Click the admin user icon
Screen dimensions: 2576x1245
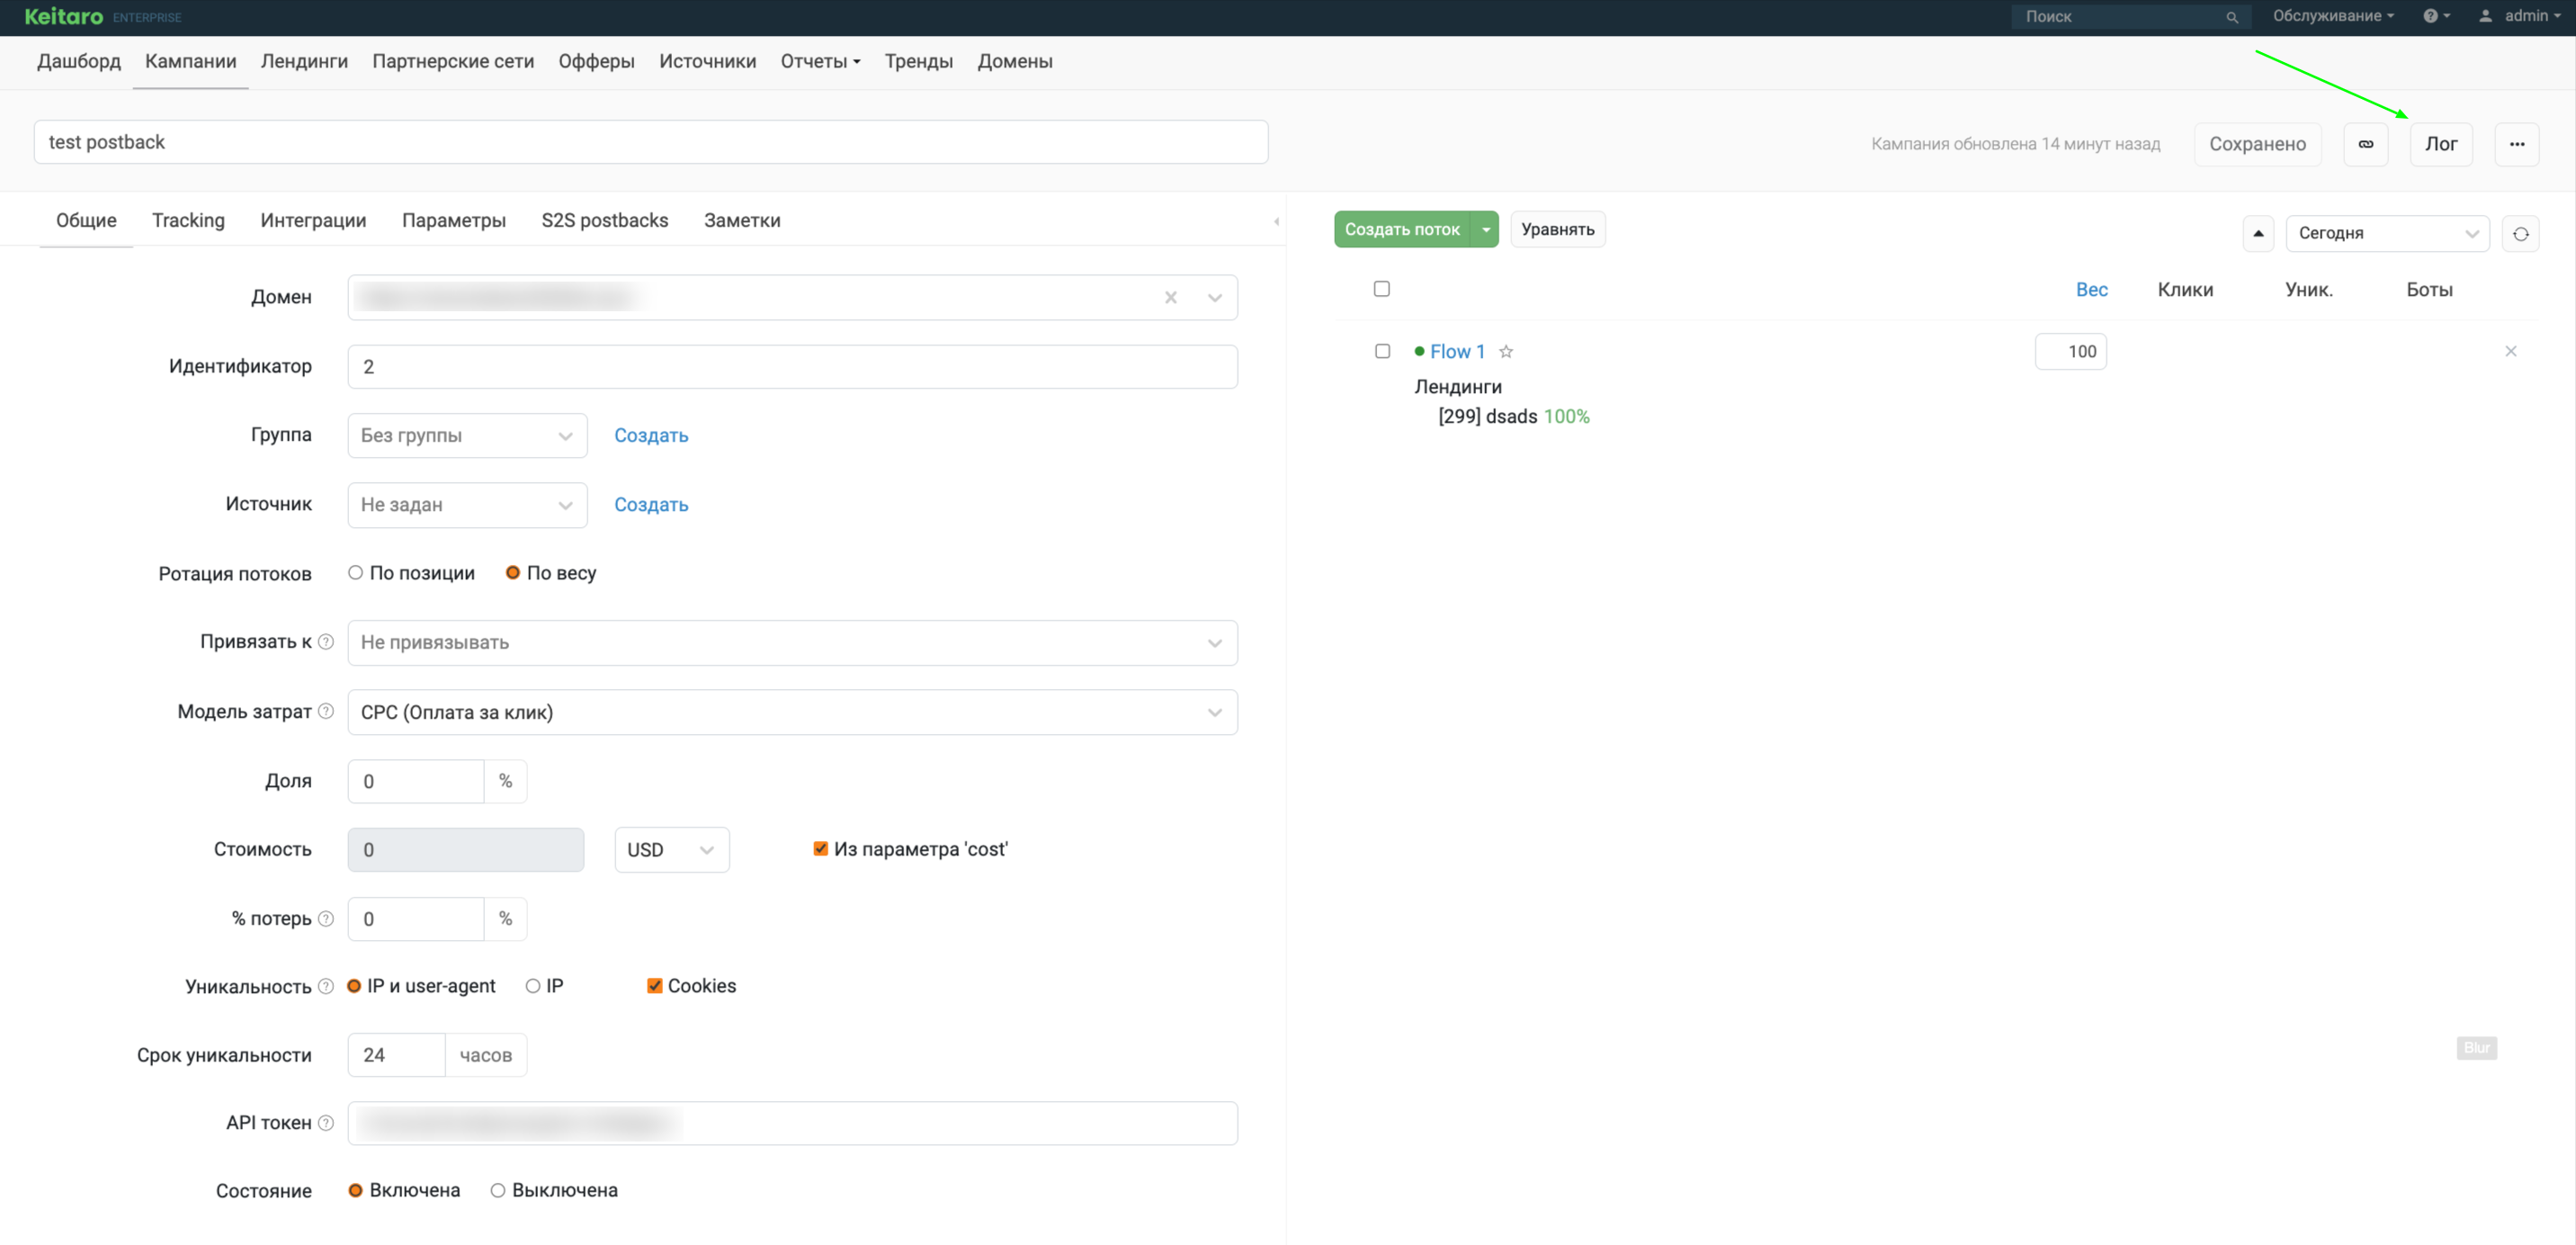click(x=2485, y=16)
